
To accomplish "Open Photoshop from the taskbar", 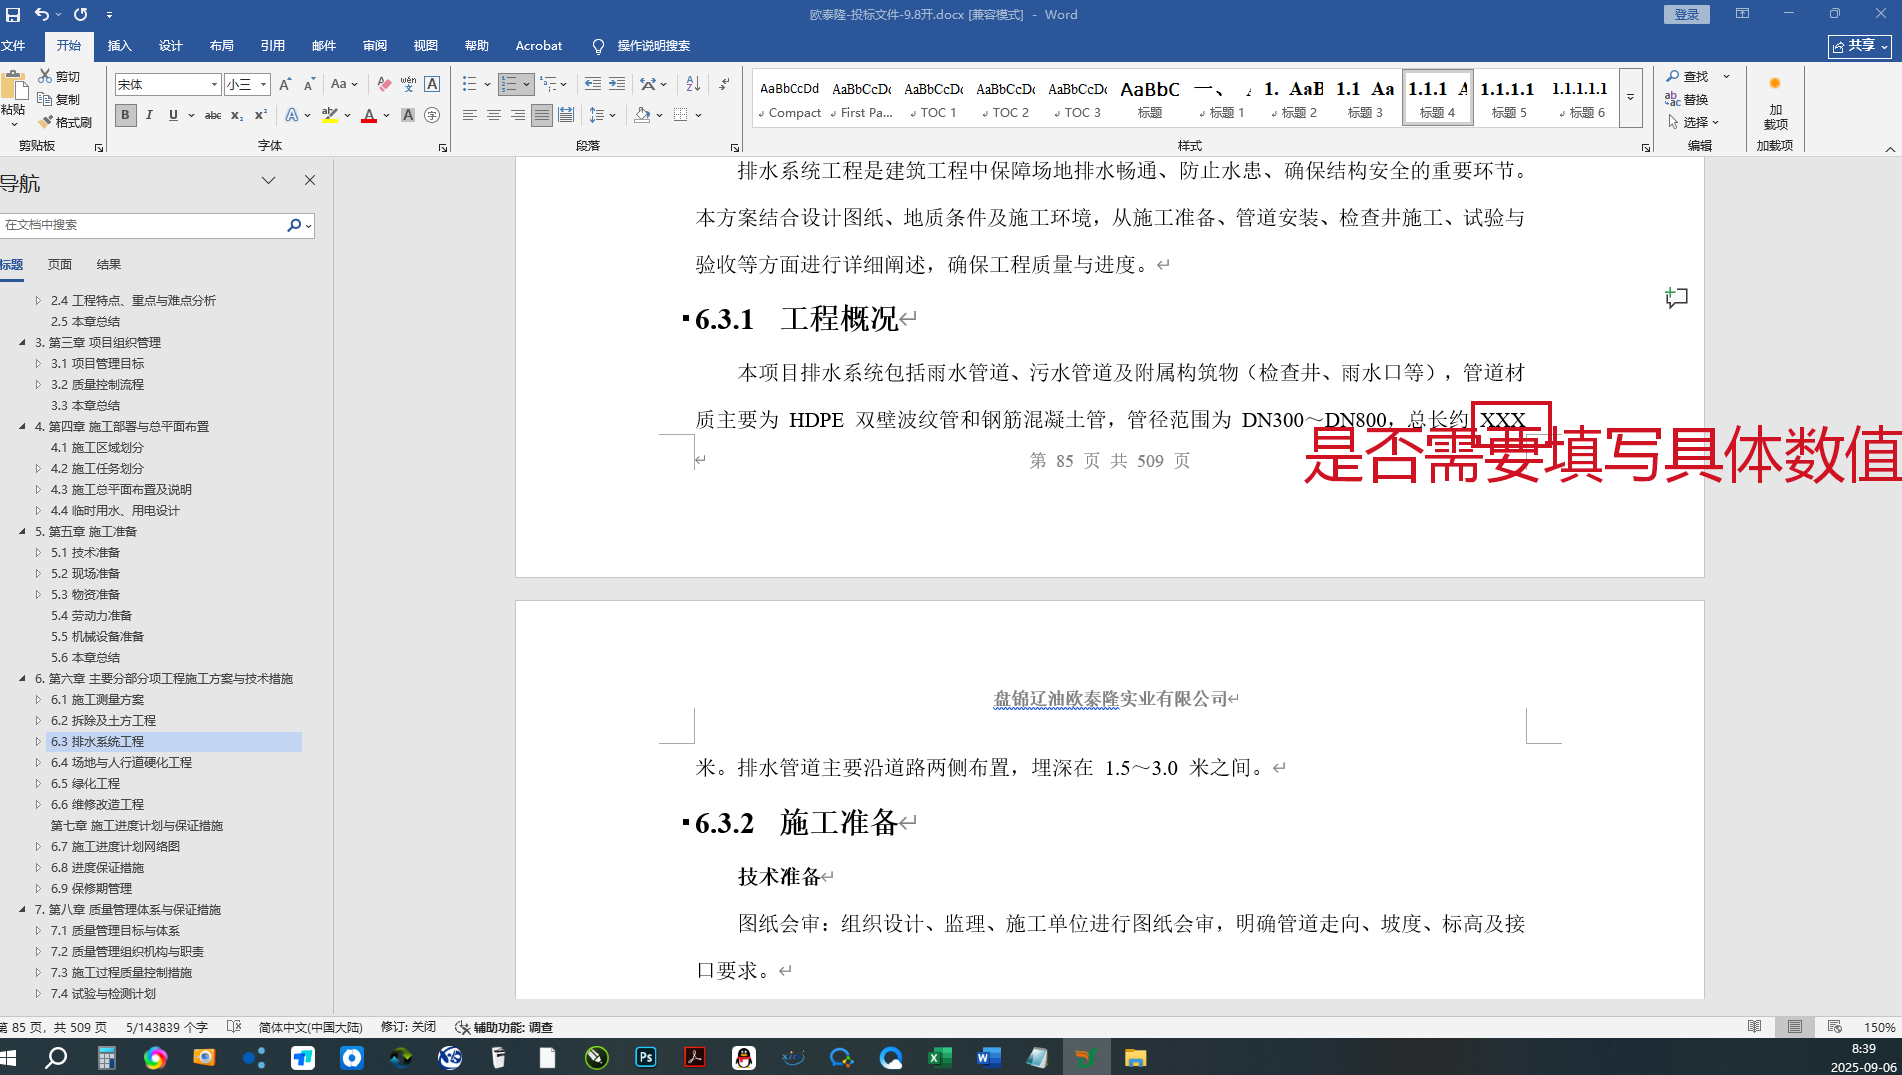I will [x=646, y=1057].
